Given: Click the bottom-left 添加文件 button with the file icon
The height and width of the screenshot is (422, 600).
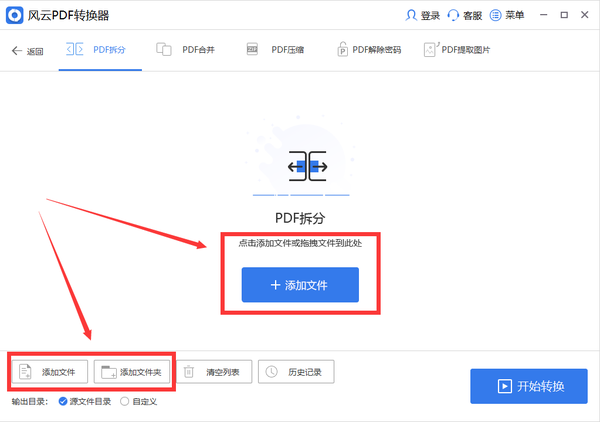Looking at the screenshot, I should click(50, 372).
